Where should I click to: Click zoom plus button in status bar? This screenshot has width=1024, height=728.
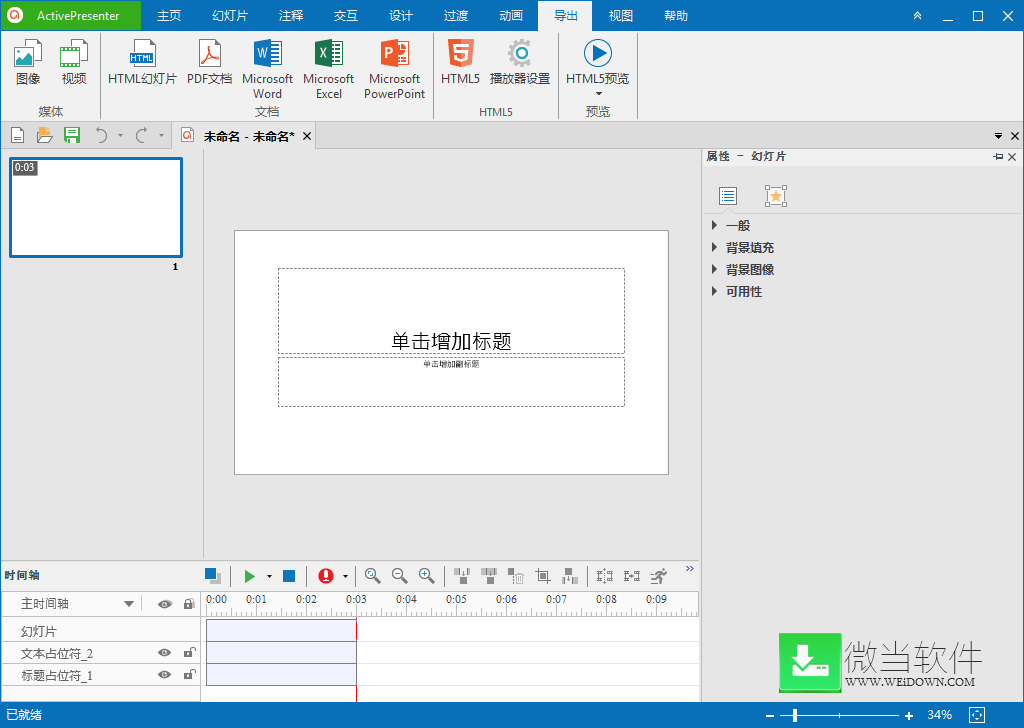point(908,716)
